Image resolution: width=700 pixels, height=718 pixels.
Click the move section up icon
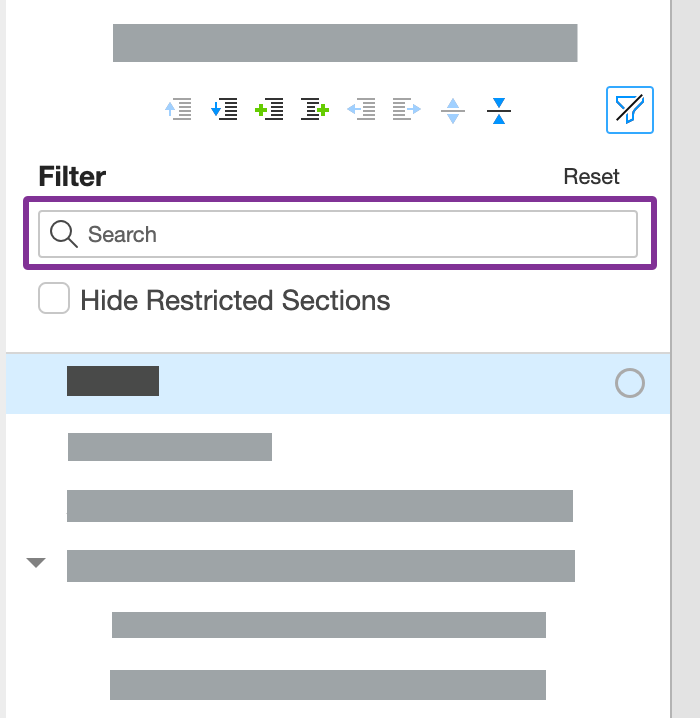pyautogui.click(x=178, y=109)
